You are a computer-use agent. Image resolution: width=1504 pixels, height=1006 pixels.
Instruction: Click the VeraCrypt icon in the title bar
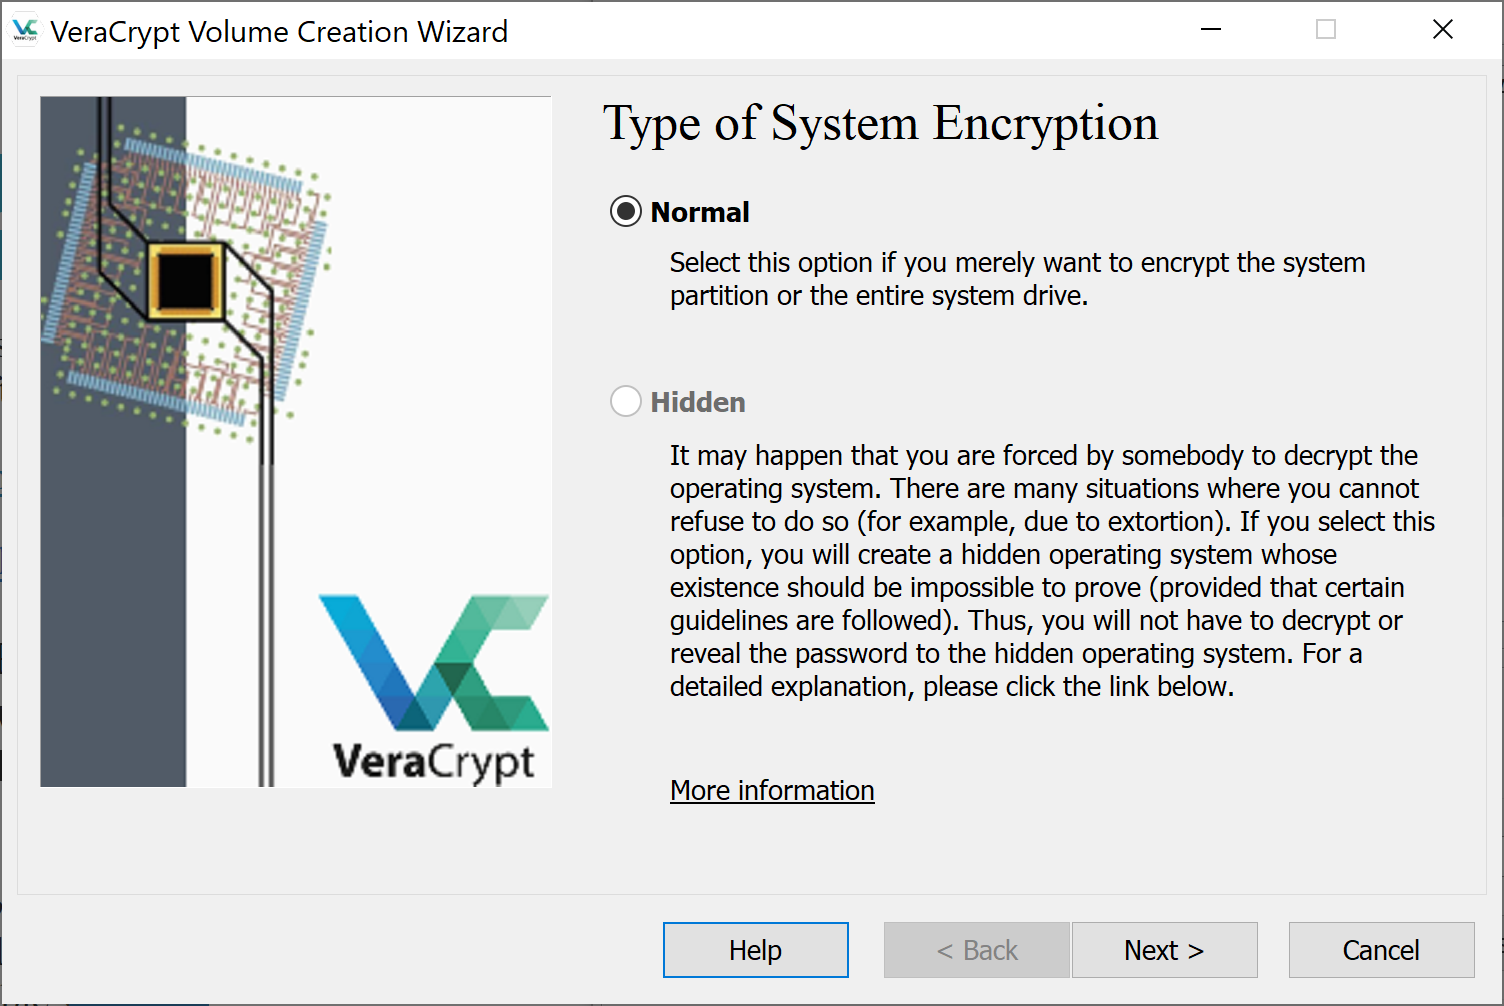point(25,31)
